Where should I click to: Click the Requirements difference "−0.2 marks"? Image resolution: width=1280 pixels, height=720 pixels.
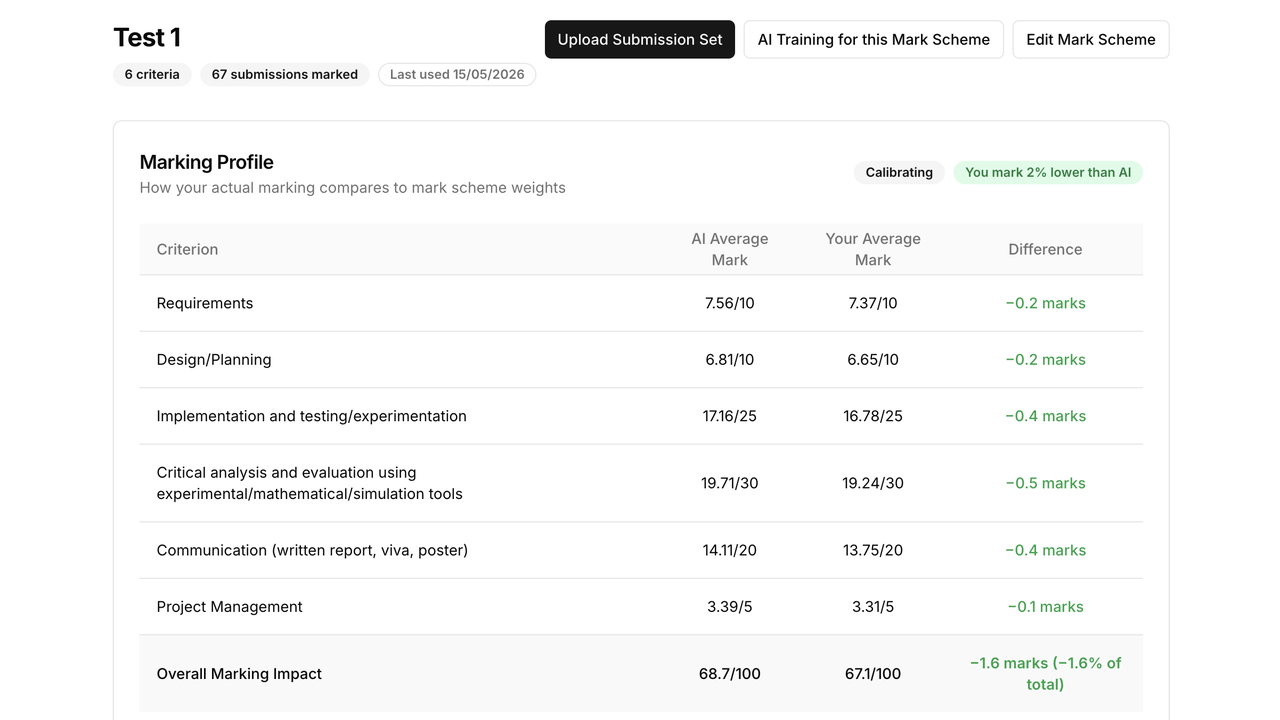[1045, 304]
